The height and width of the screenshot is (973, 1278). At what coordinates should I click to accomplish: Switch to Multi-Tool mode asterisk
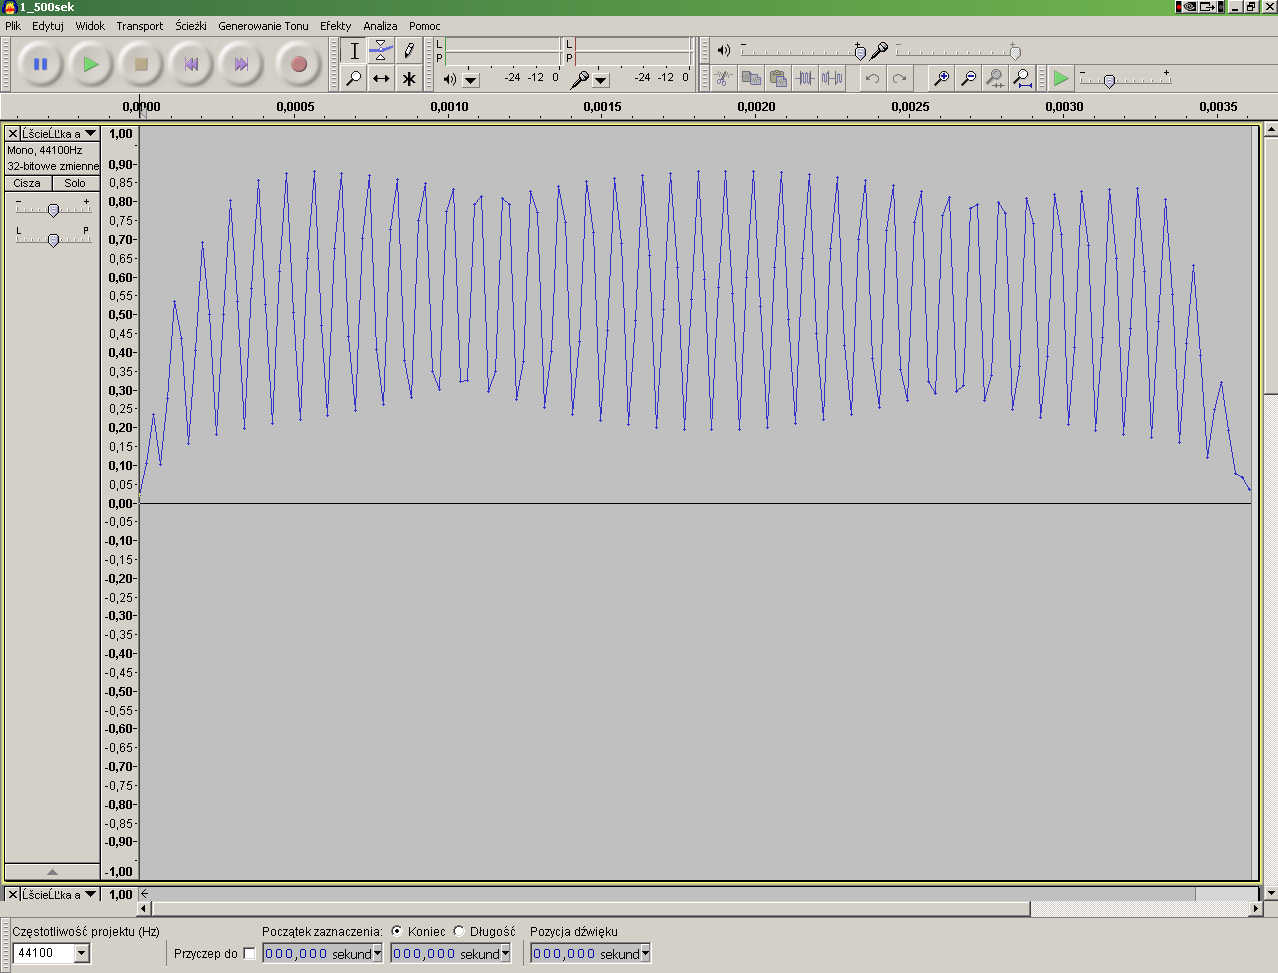409,78
